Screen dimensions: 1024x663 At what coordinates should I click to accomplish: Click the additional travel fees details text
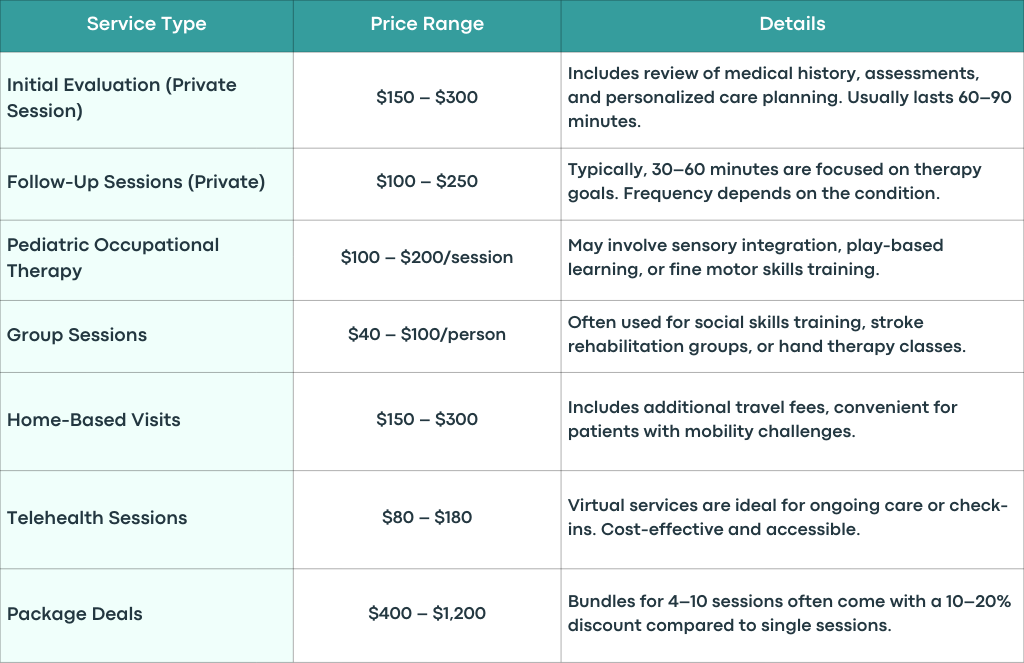[762, 419]
